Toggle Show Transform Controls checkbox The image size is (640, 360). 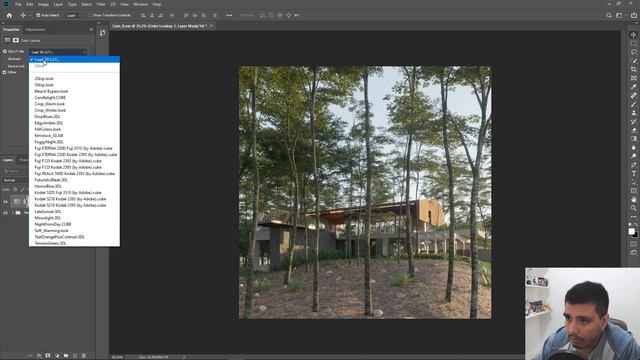tap(90, 15)
